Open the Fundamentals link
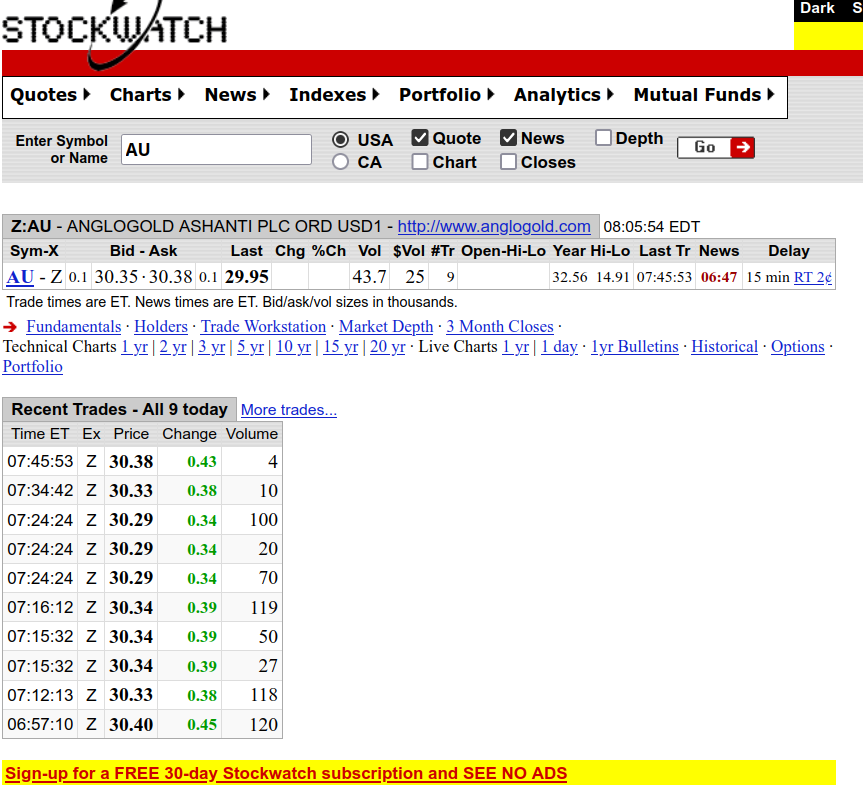 click(73, 327)
